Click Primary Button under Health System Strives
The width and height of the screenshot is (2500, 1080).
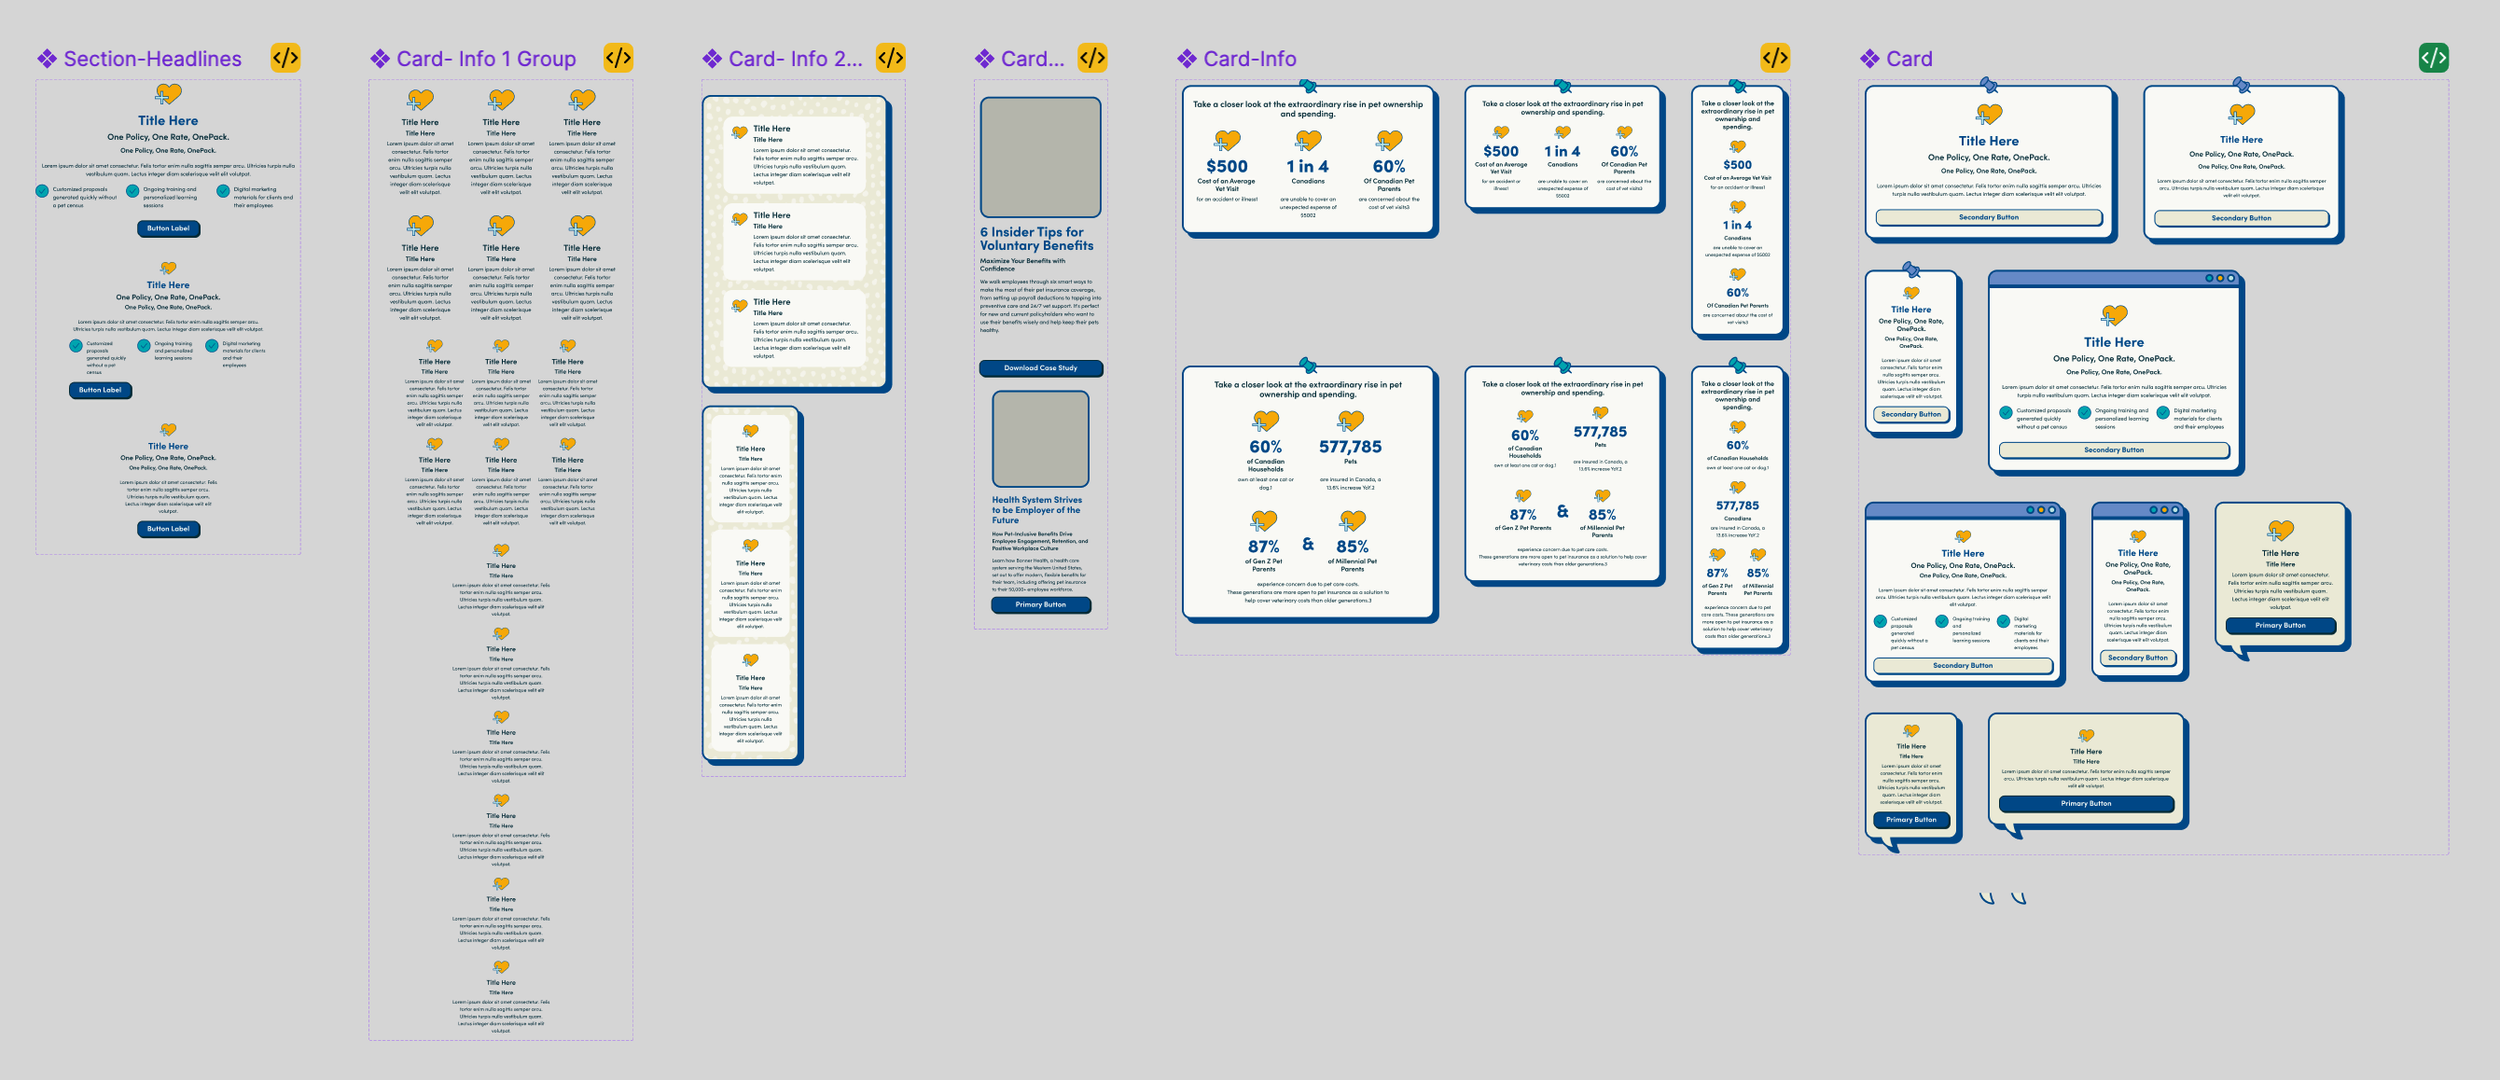[1040, 605]
